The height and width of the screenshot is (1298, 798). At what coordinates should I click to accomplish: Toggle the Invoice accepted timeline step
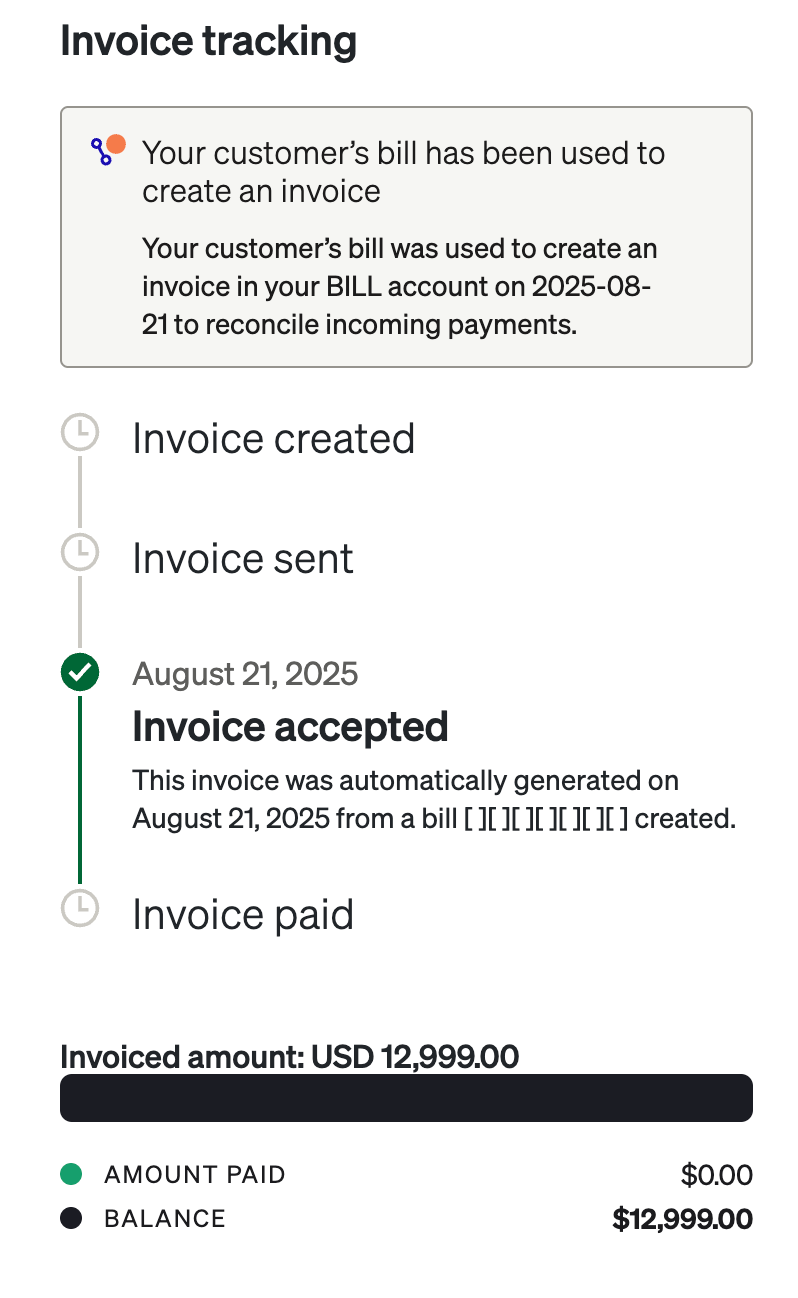(292, 727)
